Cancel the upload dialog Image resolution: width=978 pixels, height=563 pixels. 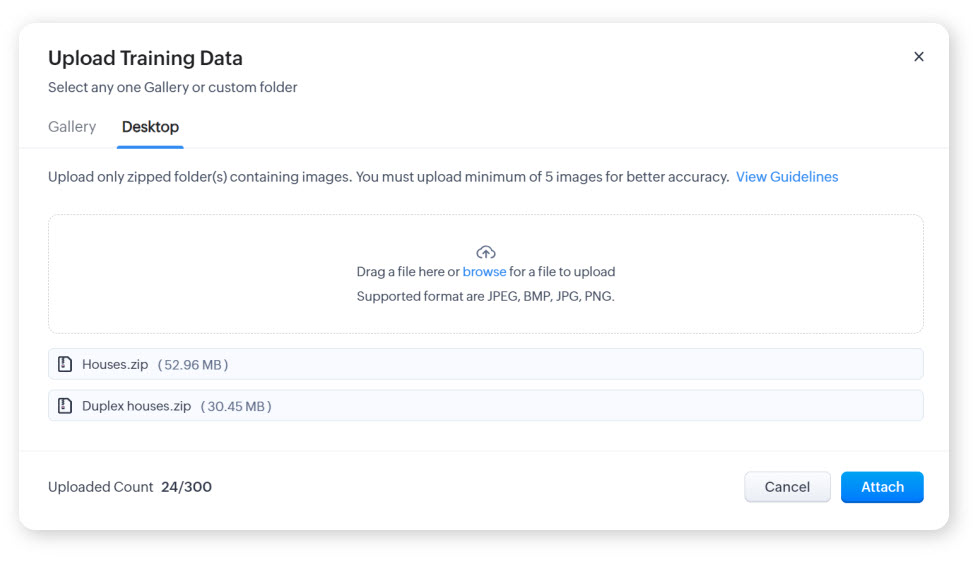pyautogui.click(x=787, y=487)
